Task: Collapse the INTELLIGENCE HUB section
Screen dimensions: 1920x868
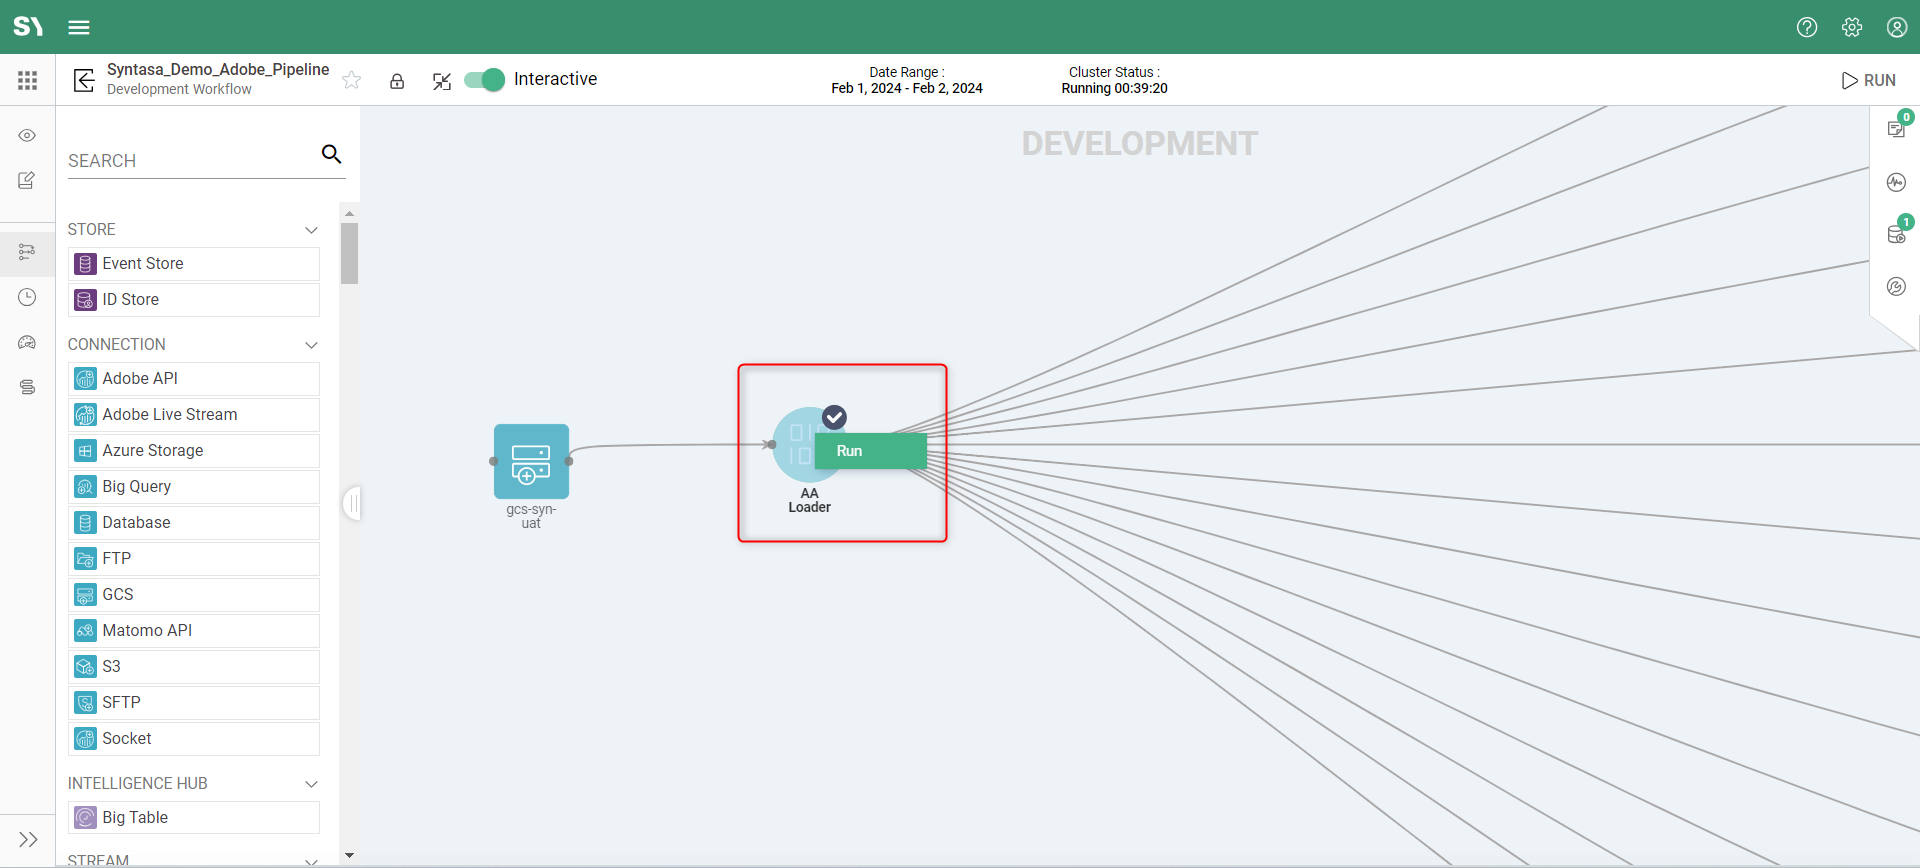Action: 311,784
